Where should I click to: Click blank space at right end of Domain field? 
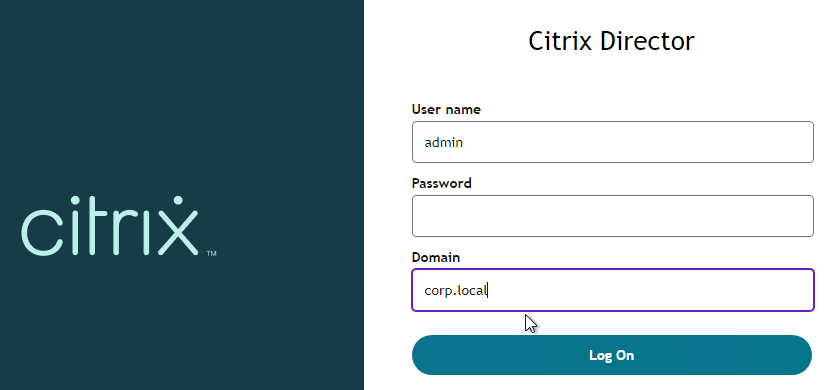click(746, 290)
